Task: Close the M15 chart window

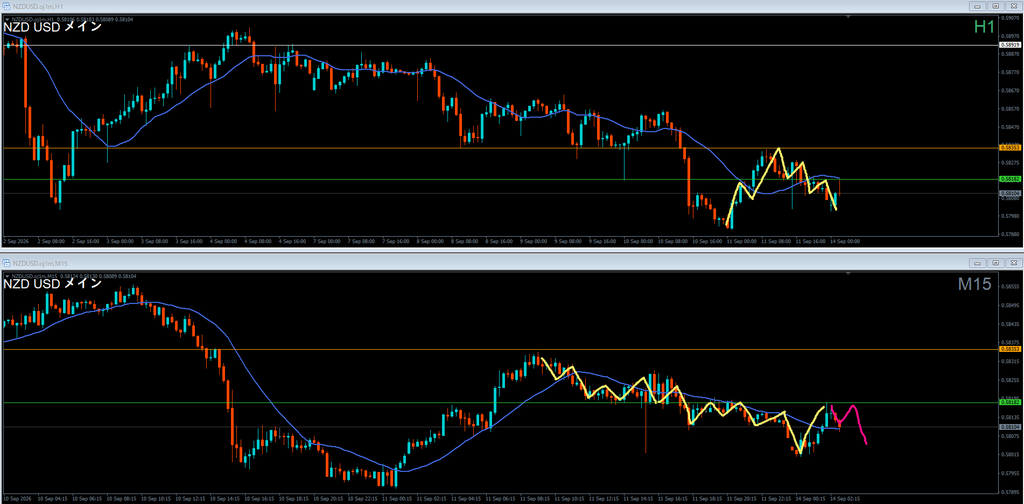Action: pos(1012,262)
